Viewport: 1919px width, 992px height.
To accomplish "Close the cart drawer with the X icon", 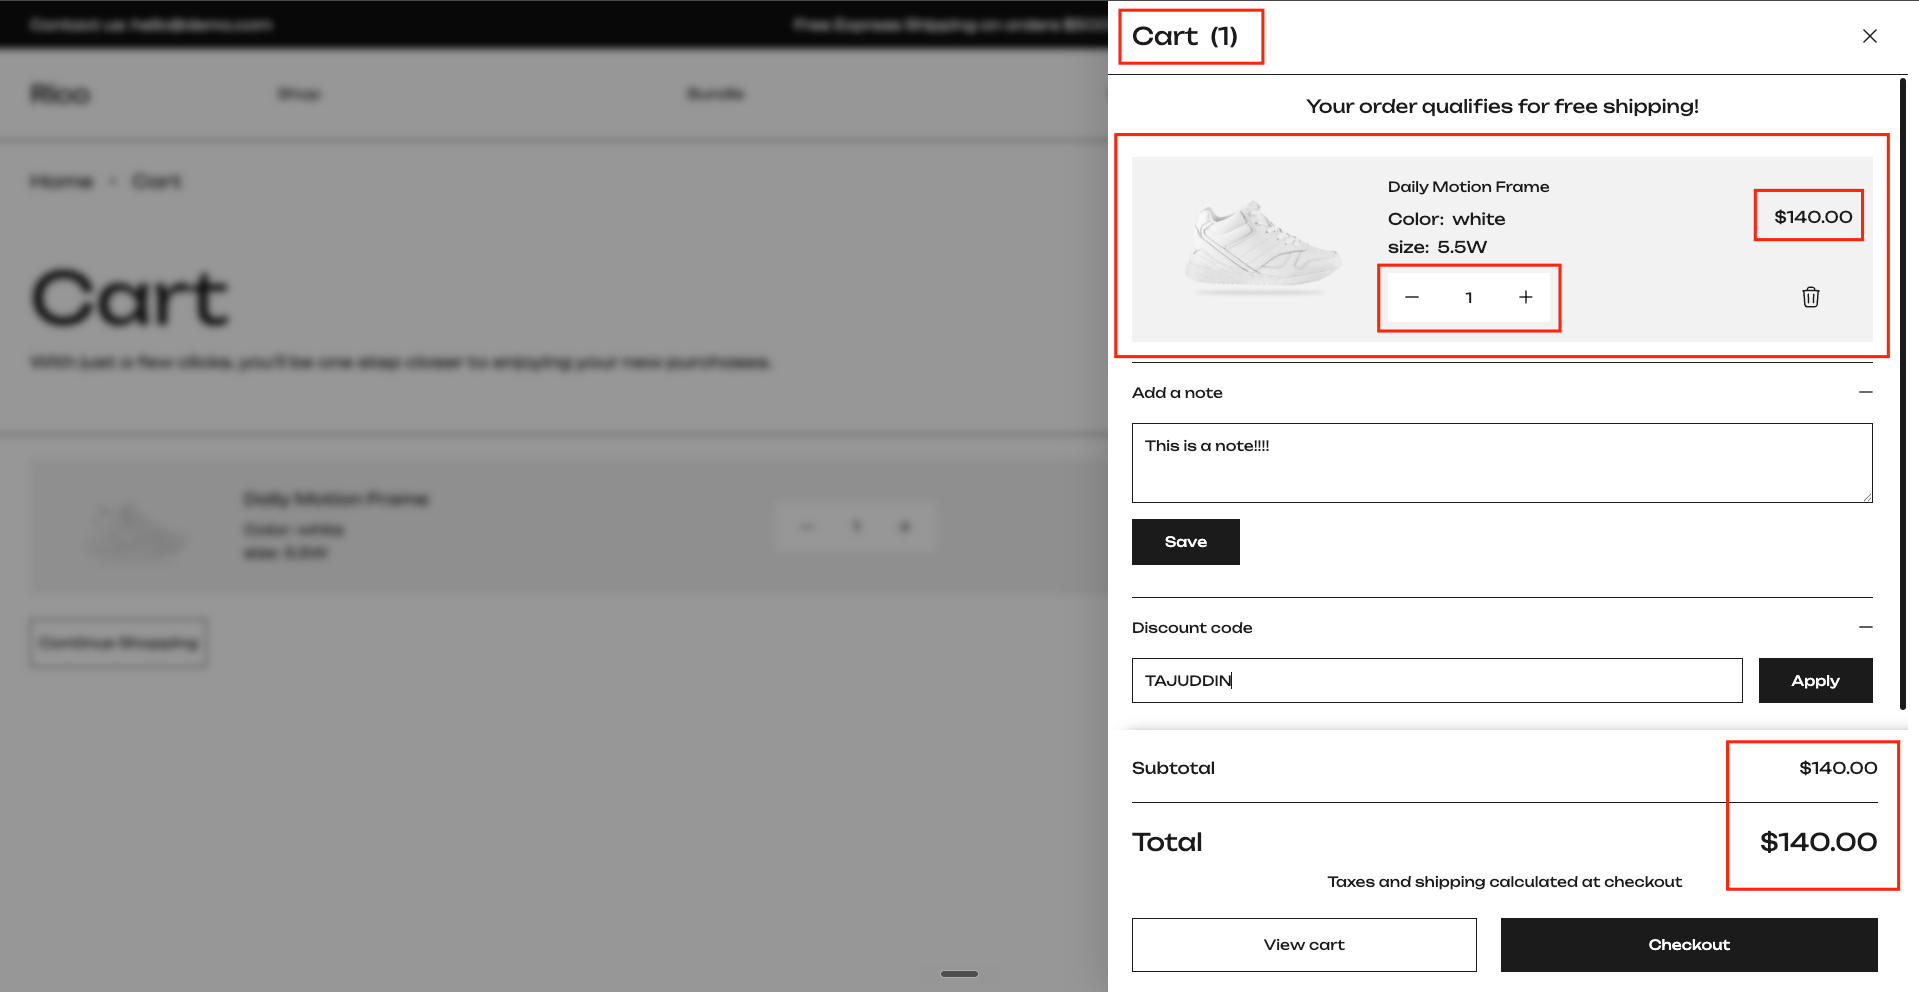I will [x=1869, y=36].
